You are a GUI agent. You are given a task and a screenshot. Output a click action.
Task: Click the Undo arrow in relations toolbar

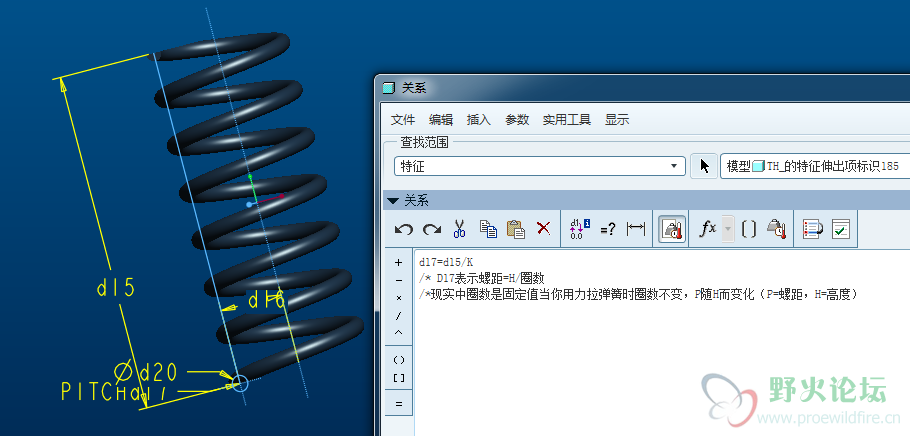click(403, 229)
